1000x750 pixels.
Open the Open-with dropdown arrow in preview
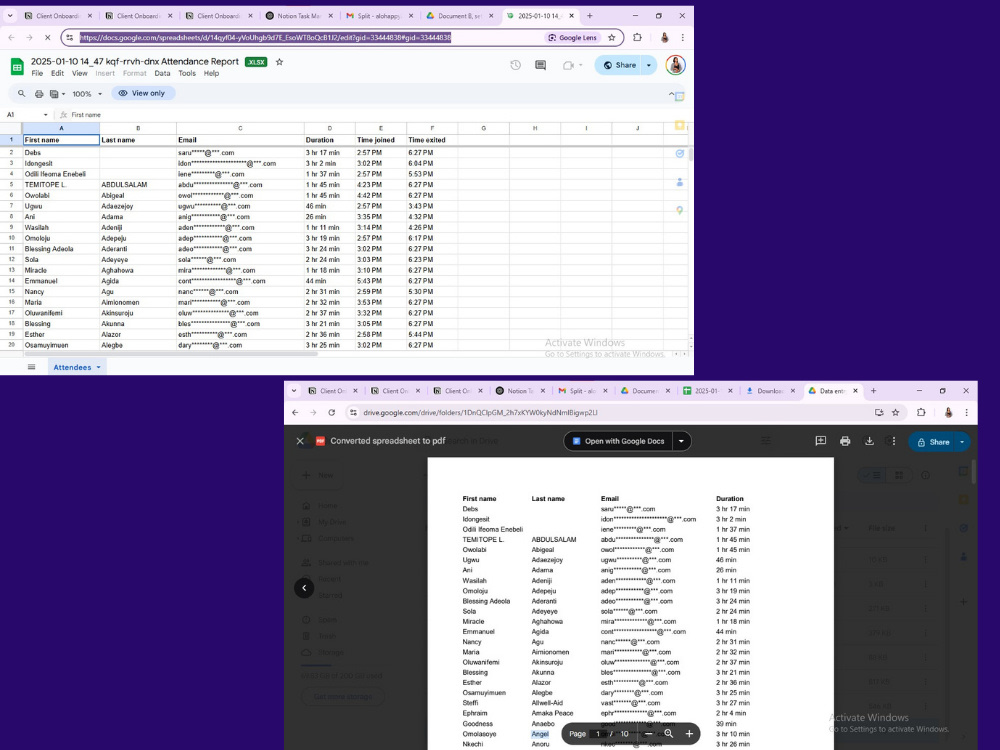click(681, 441)
